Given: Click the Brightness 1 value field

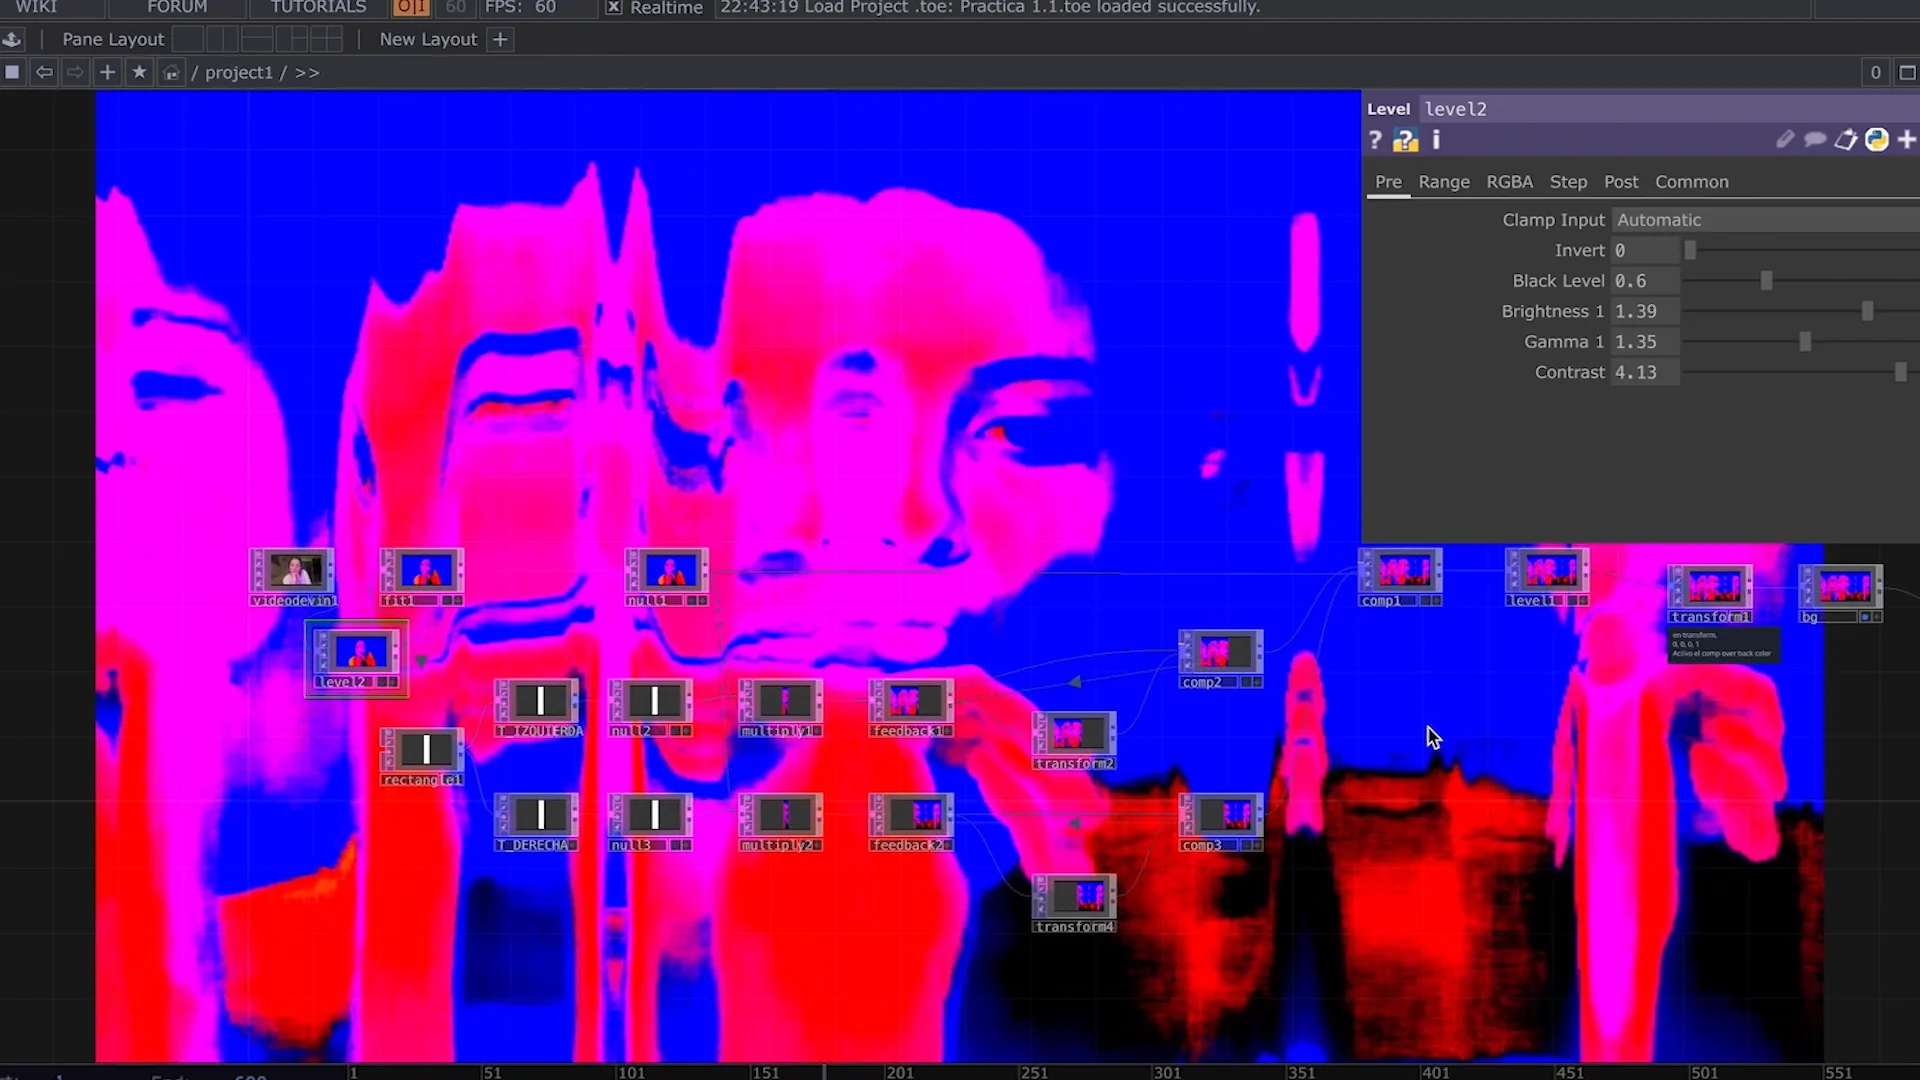Looking at the screenshot, I should tap(1645, 311).
